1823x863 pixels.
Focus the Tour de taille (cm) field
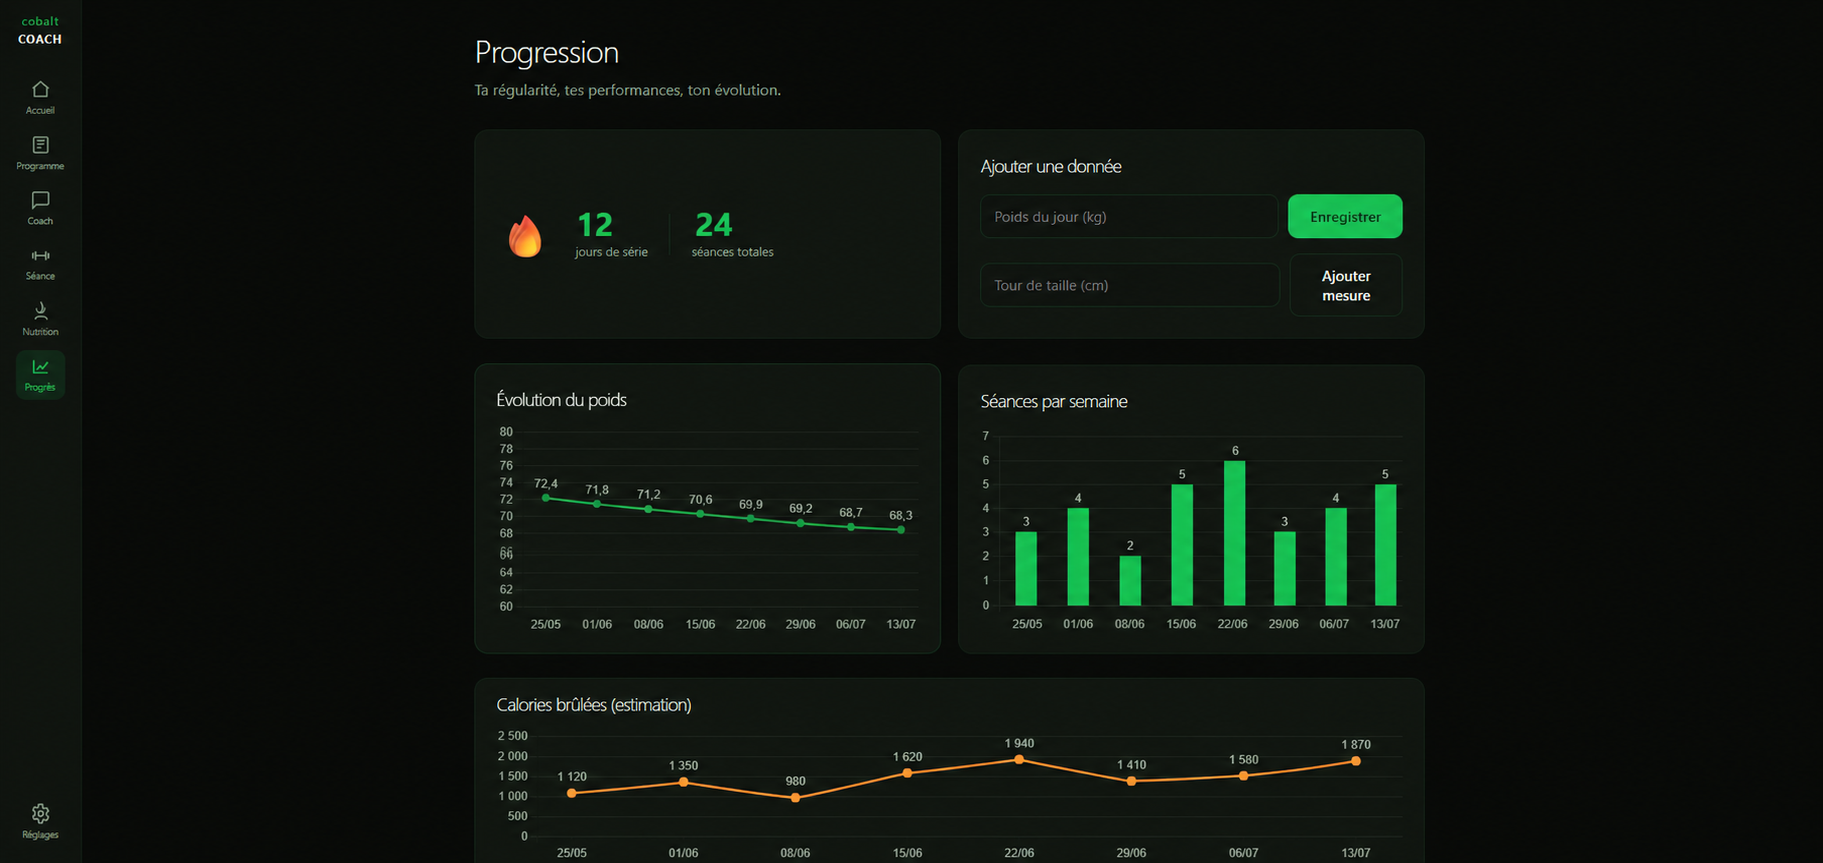click(x=1130, y=285)
